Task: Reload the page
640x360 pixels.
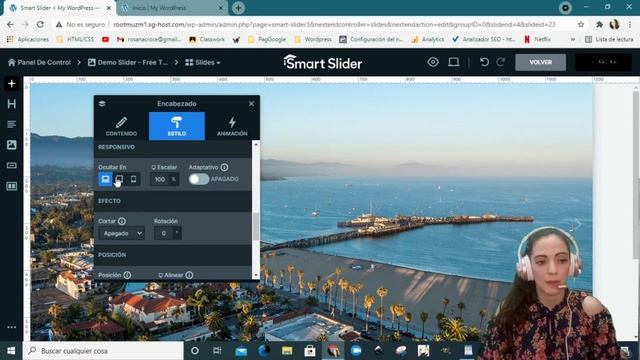Action: click(x=40, y=24)
